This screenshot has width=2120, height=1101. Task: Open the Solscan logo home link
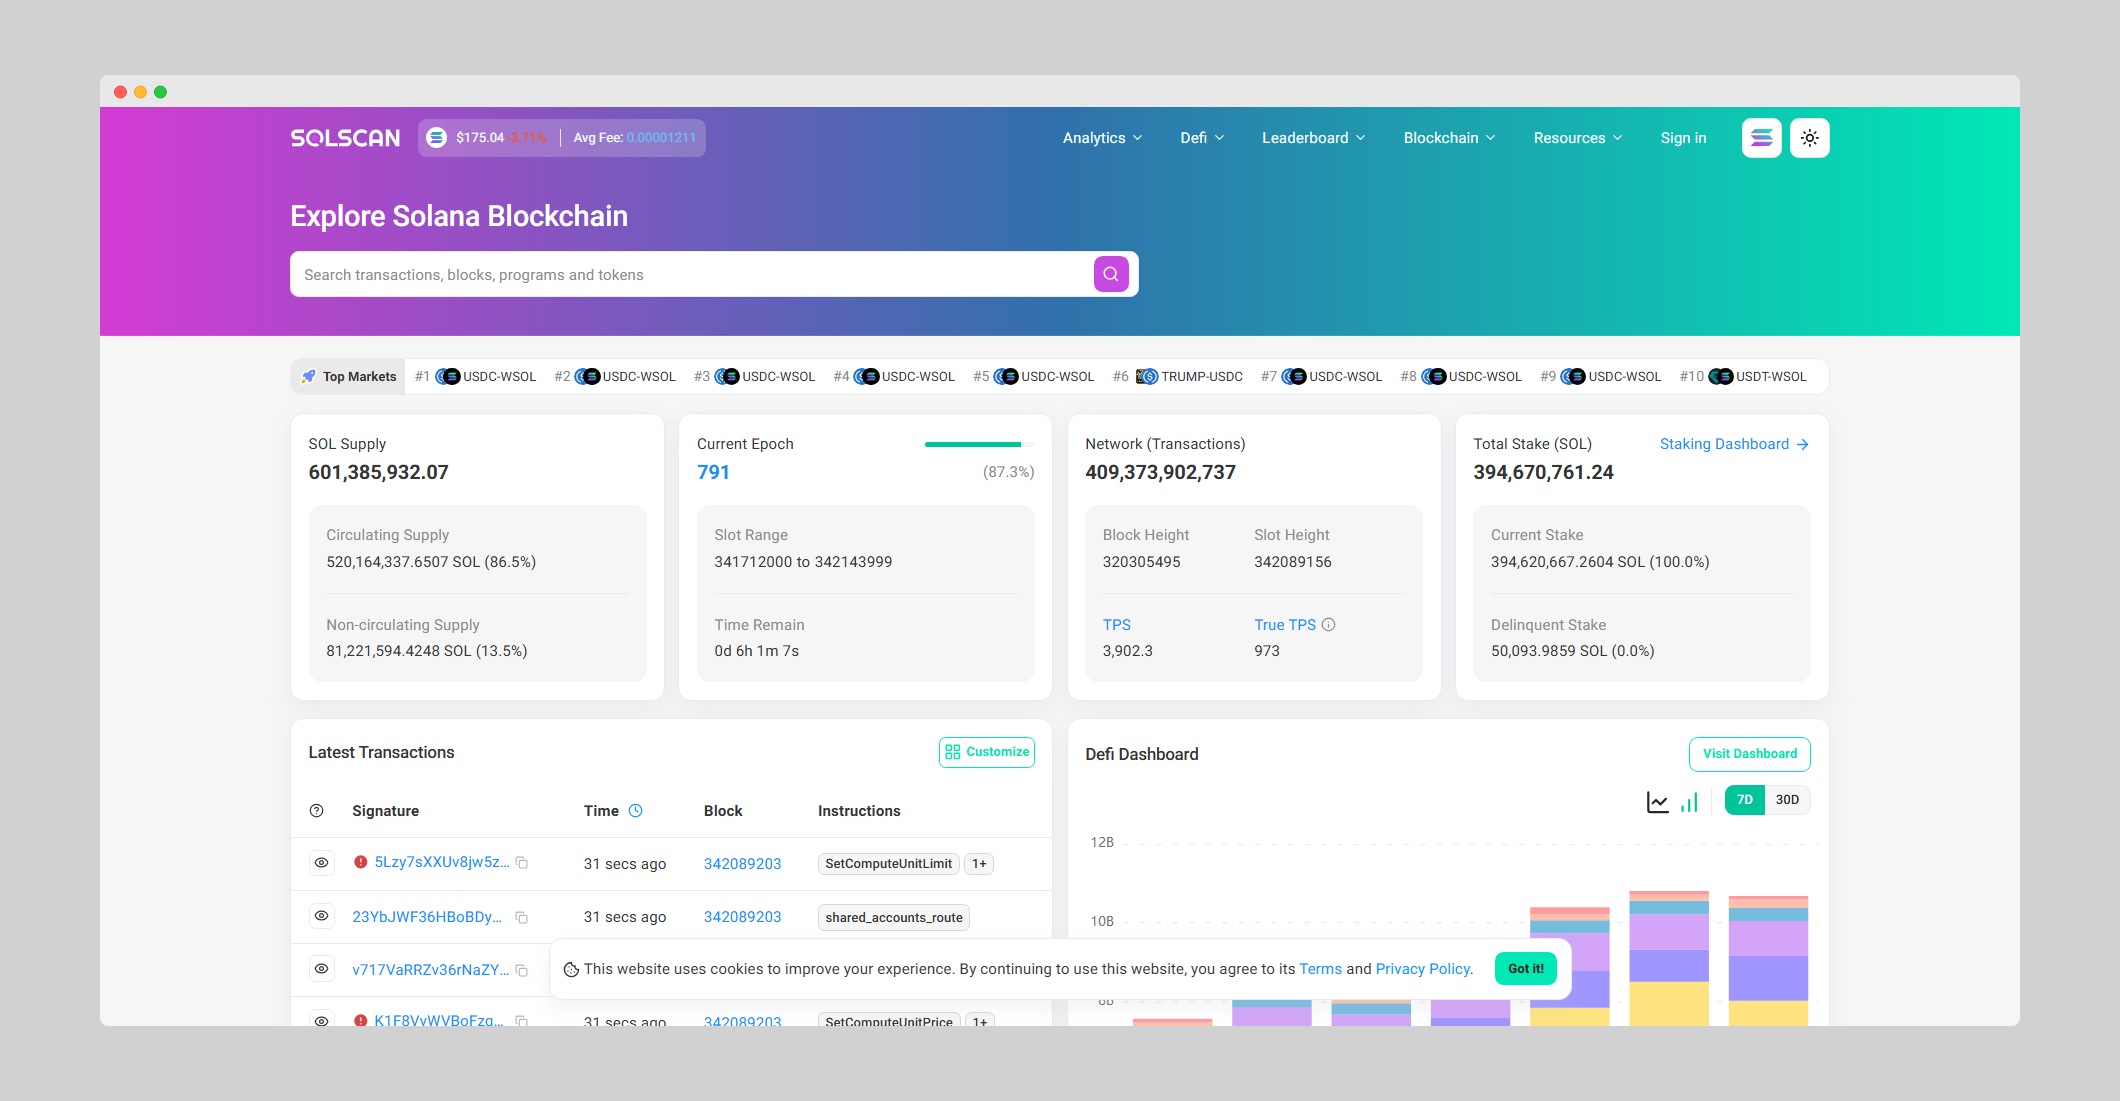(x=345, y=138)
